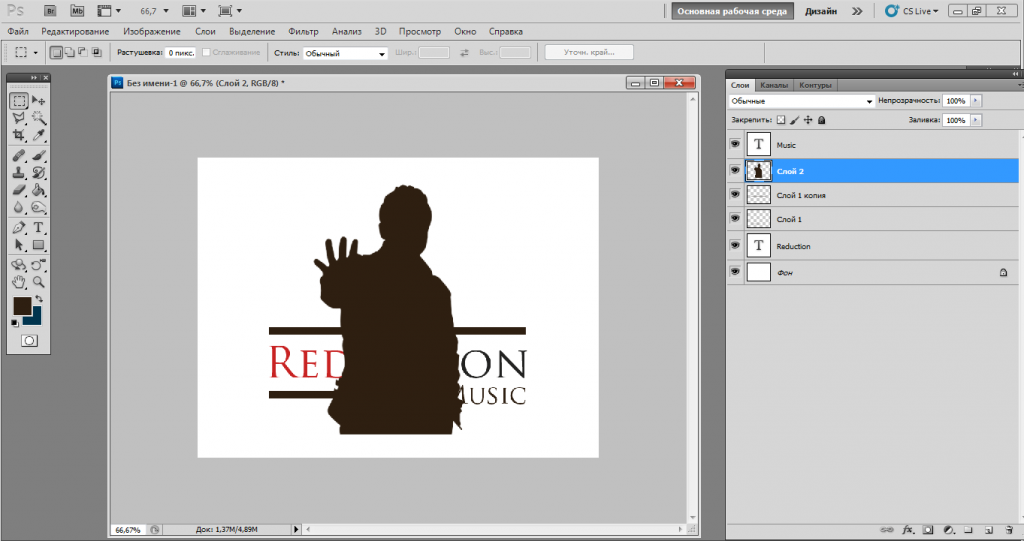Open the Фильтр menu

(x=304, y=31)
